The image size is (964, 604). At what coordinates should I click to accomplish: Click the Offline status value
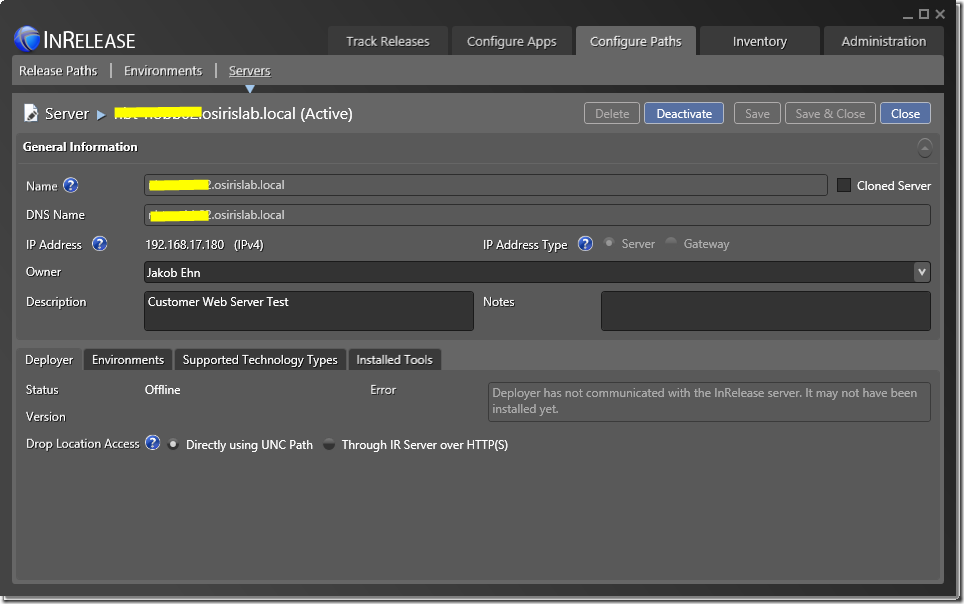(x=162, y=390)
